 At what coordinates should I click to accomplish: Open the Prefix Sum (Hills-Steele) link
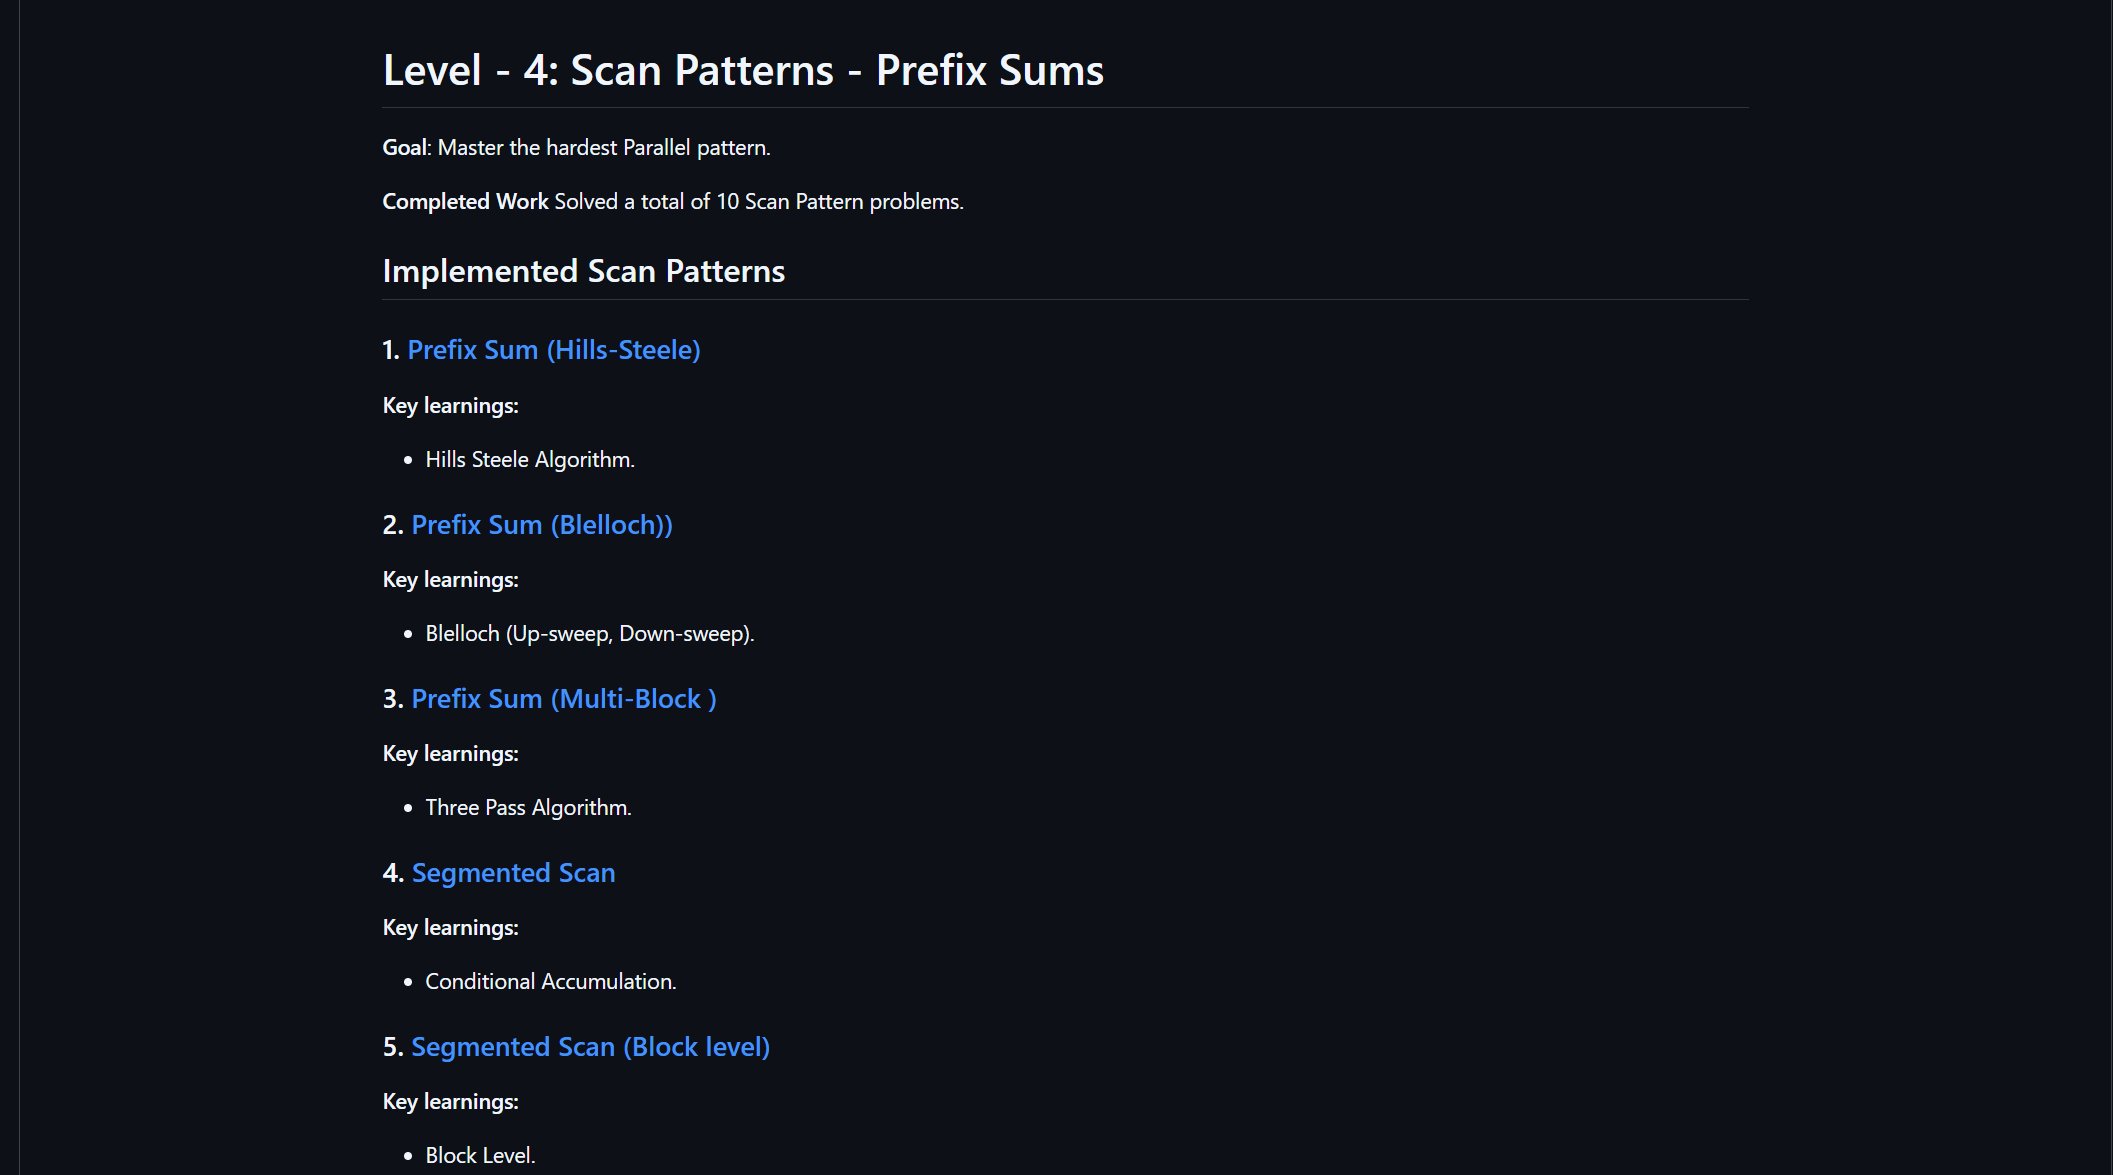[553, 350]
